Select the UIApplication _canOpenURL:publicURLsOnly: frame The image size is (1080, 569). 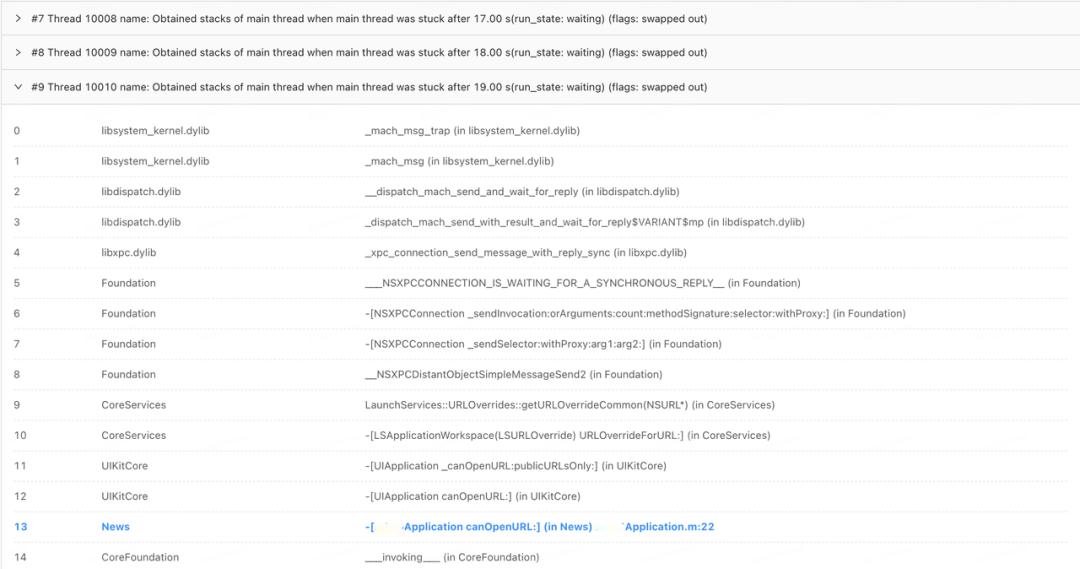(x=515, y=465)
